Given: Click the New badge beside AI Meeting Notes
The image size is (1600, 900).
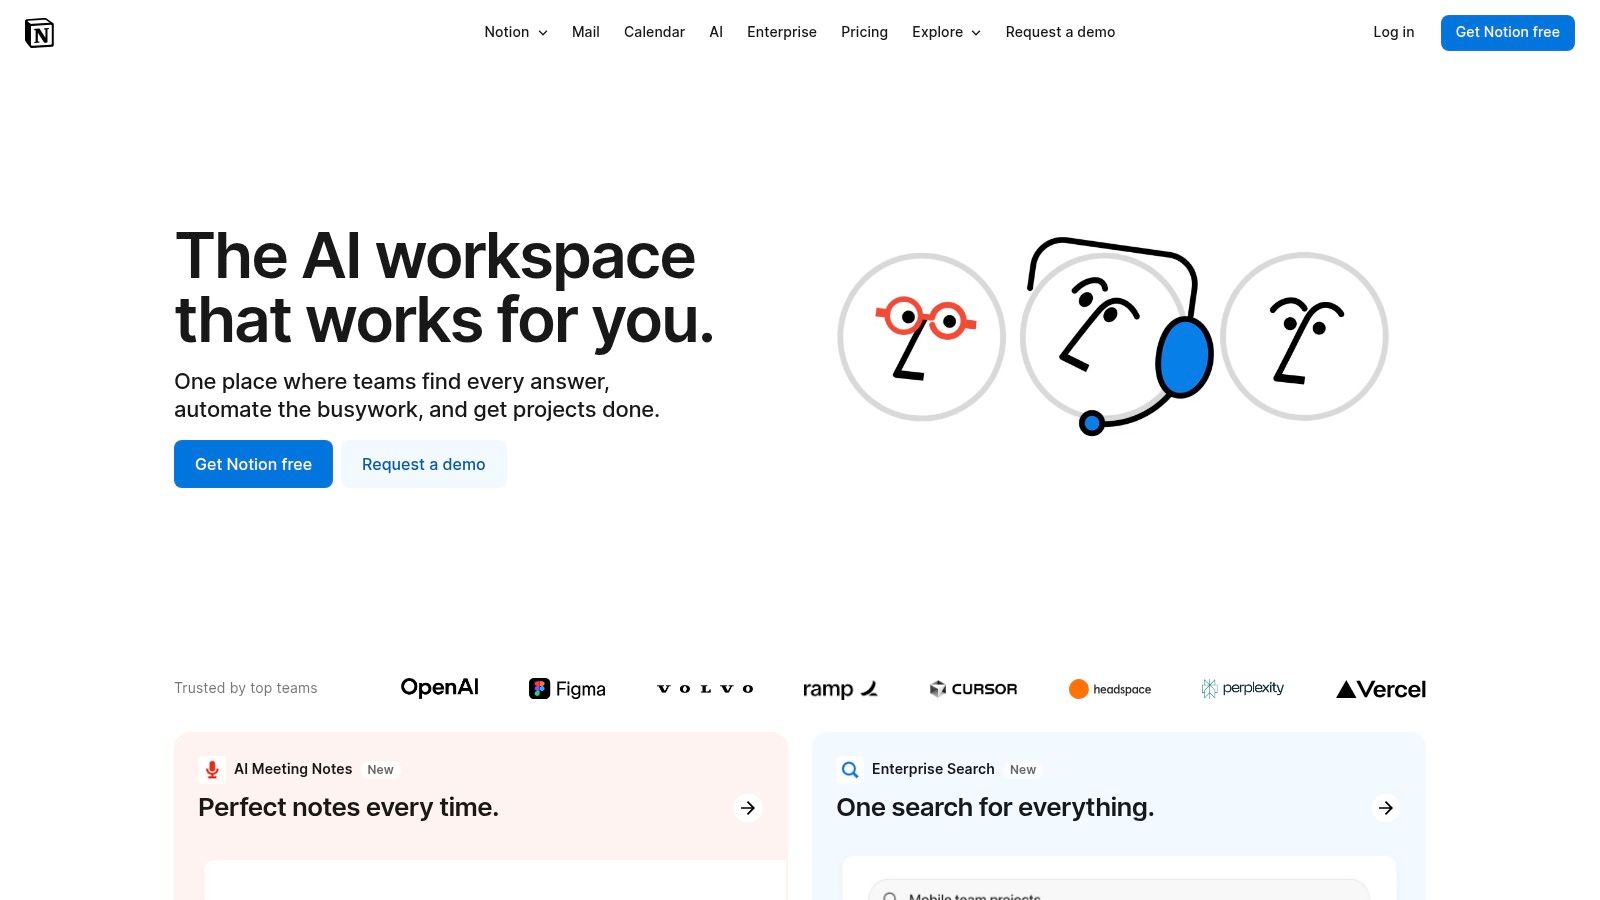Looking at the screenshot, I should 380,770.
